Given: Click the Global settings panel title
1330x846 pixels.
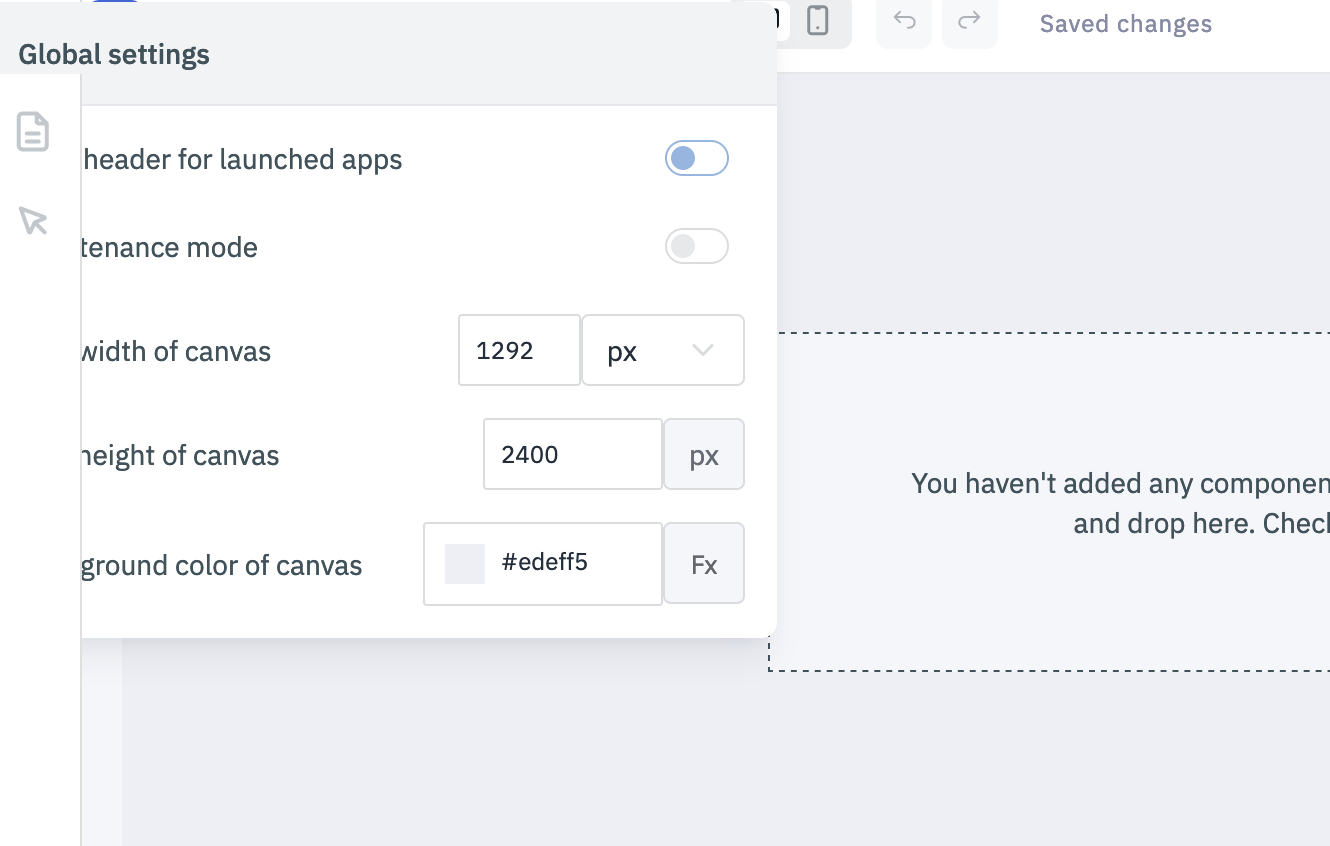Looking at the screenshot, I should point(112,54).
